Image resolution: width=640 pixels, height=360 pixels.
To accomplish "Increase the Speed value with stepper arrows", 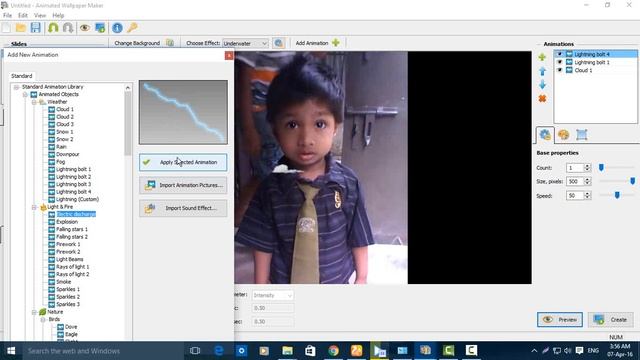I will 587,193.
